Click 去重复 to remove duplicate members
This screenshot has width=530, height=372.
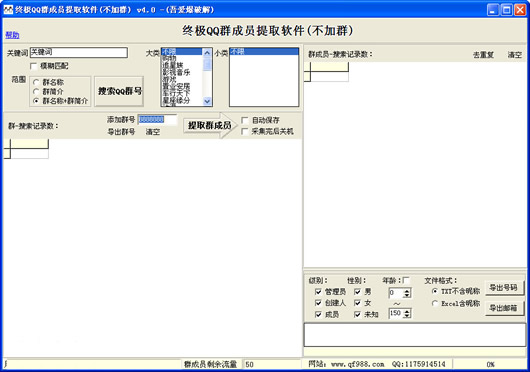tap(483, 55)
